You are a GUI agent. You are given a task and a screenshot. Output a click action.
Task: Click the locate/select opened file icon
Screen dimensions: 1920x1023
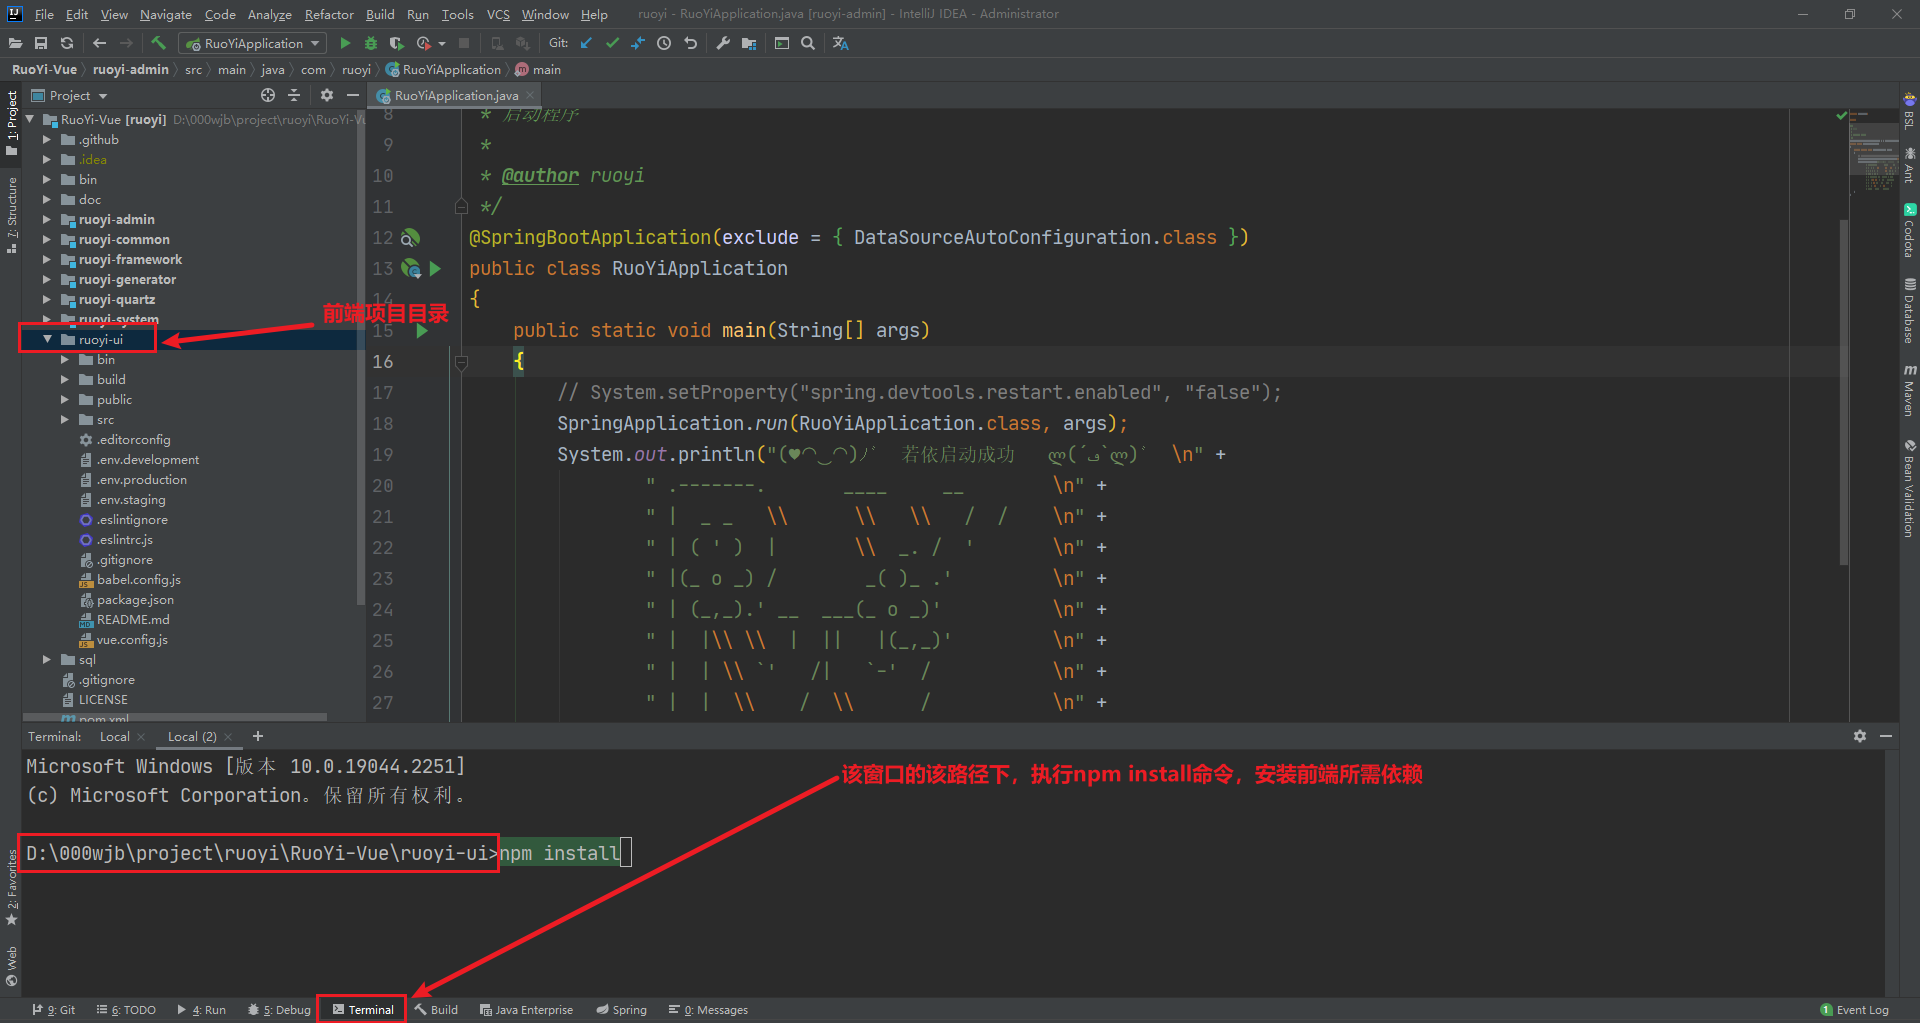[x=268, y=95]
